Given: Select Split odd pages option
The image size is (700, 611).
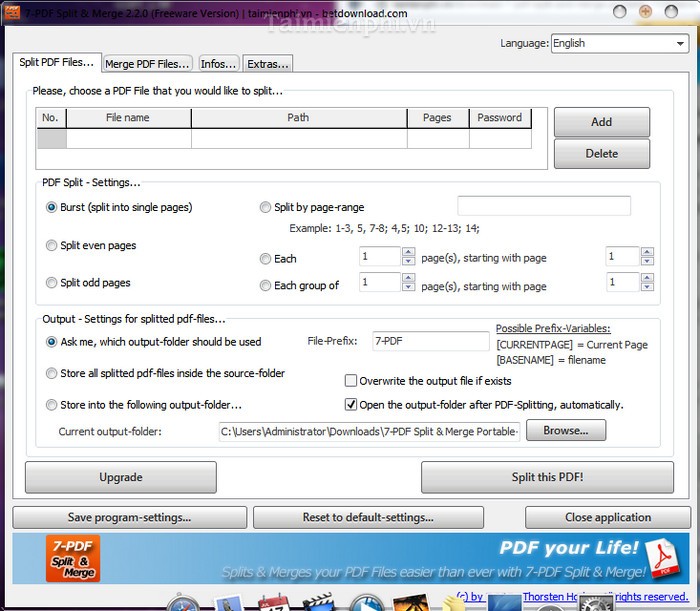Looking at the screenshot, I should pos(51,283).
